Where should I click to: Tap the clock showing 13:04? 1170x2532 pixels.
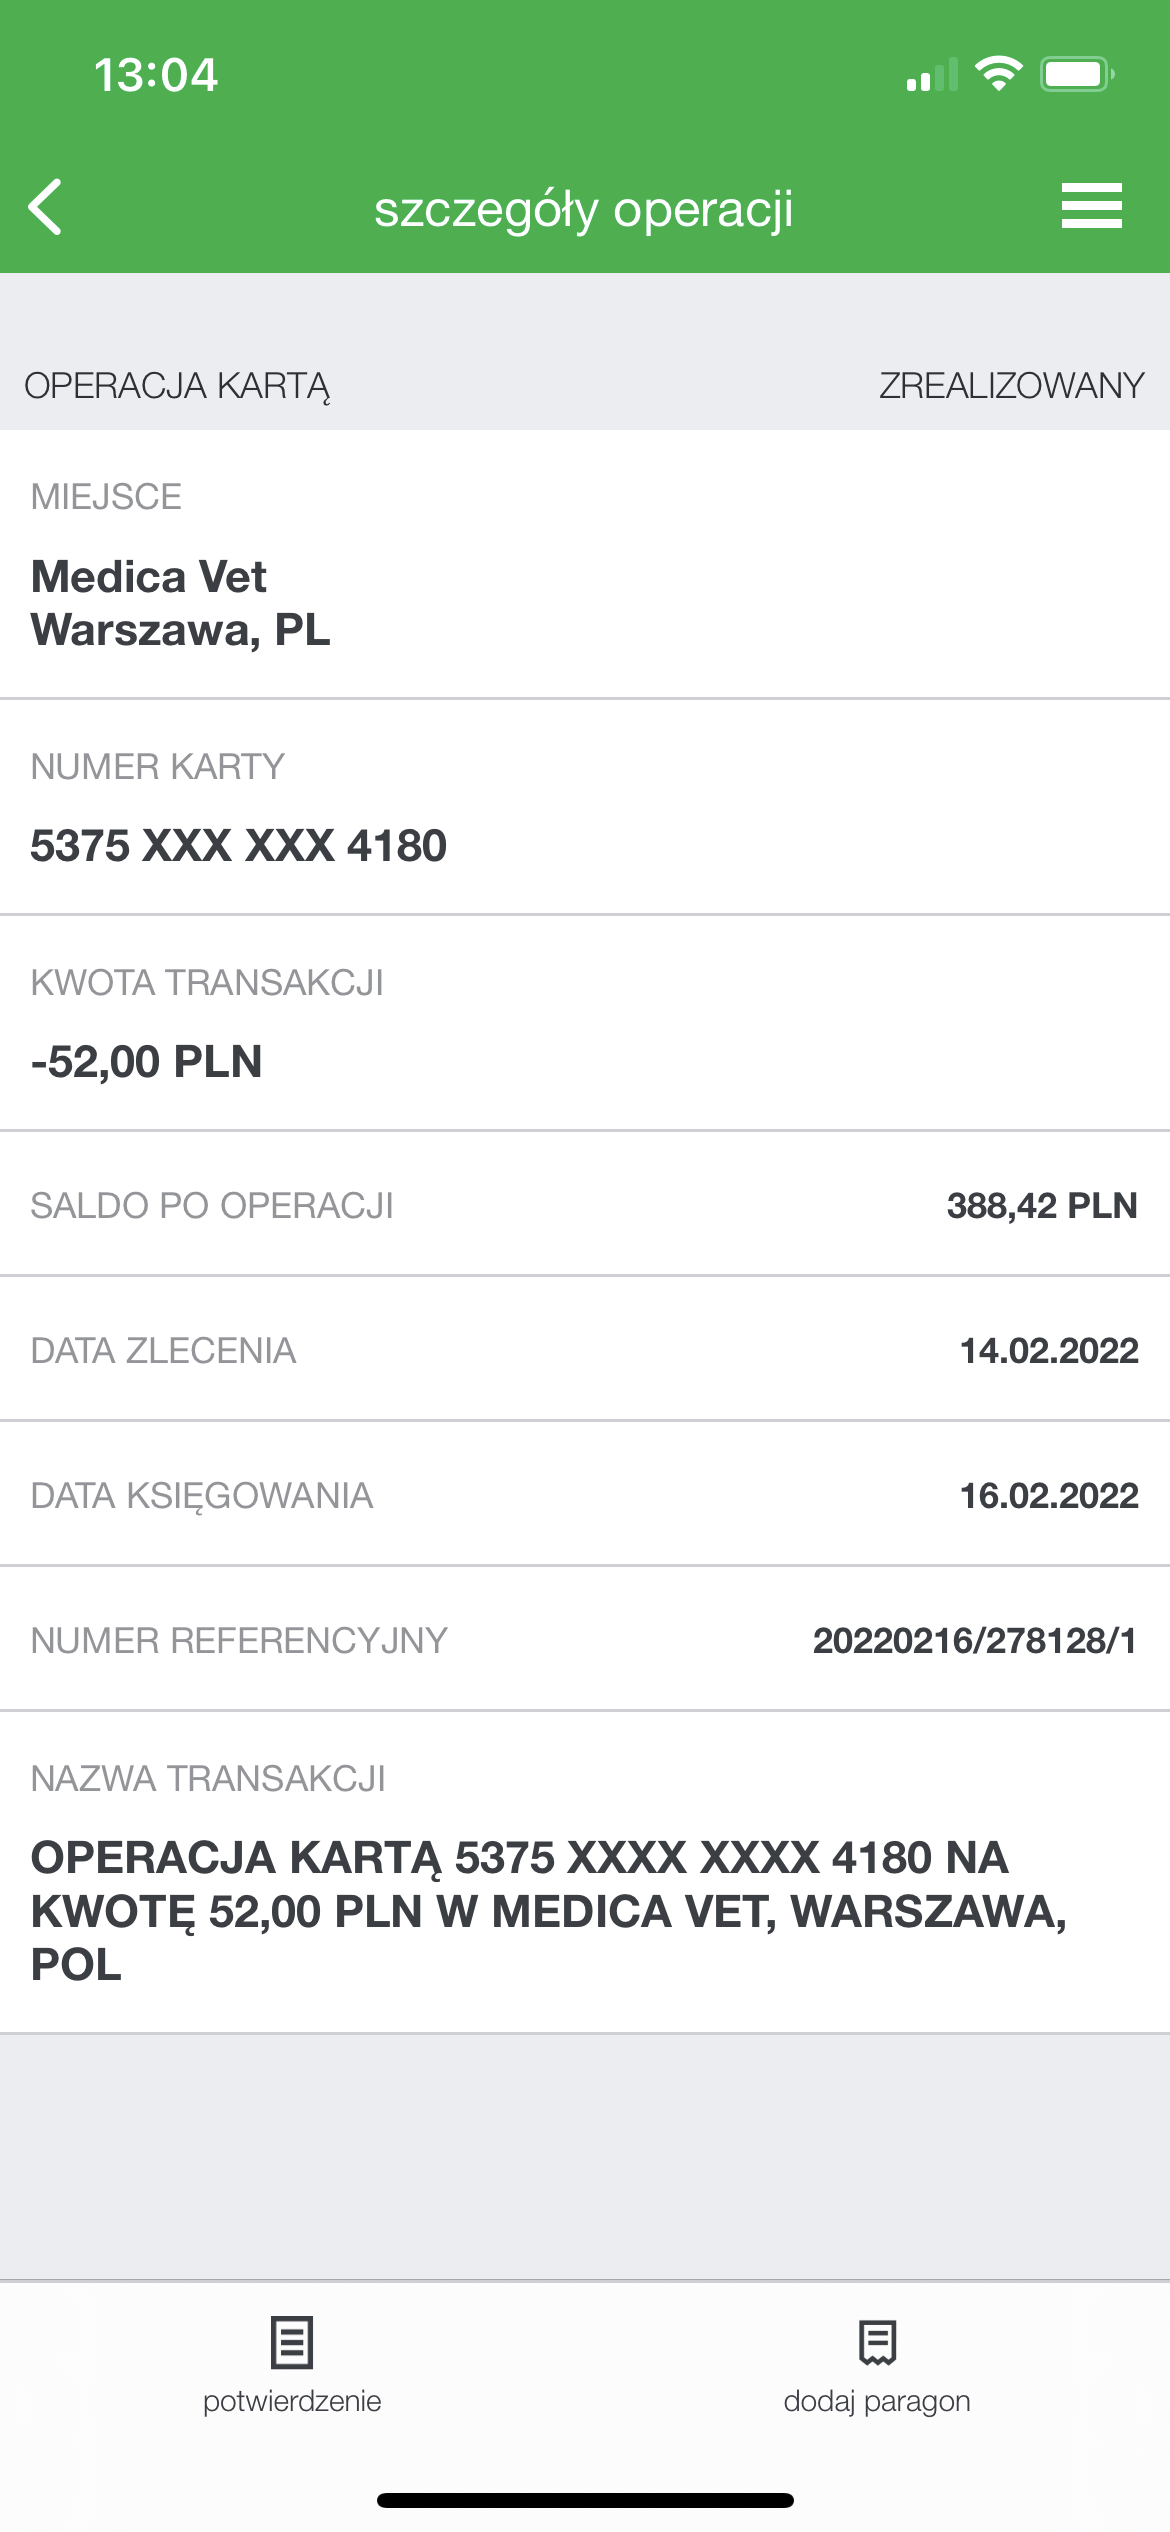coord(156,75)
